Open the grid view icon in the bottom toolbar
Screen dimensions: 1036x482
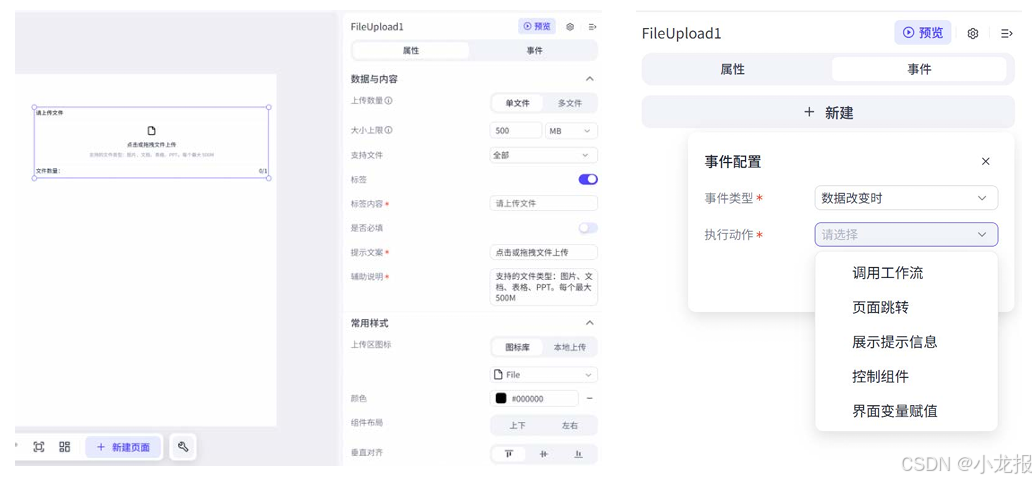(x=65, y=447)
